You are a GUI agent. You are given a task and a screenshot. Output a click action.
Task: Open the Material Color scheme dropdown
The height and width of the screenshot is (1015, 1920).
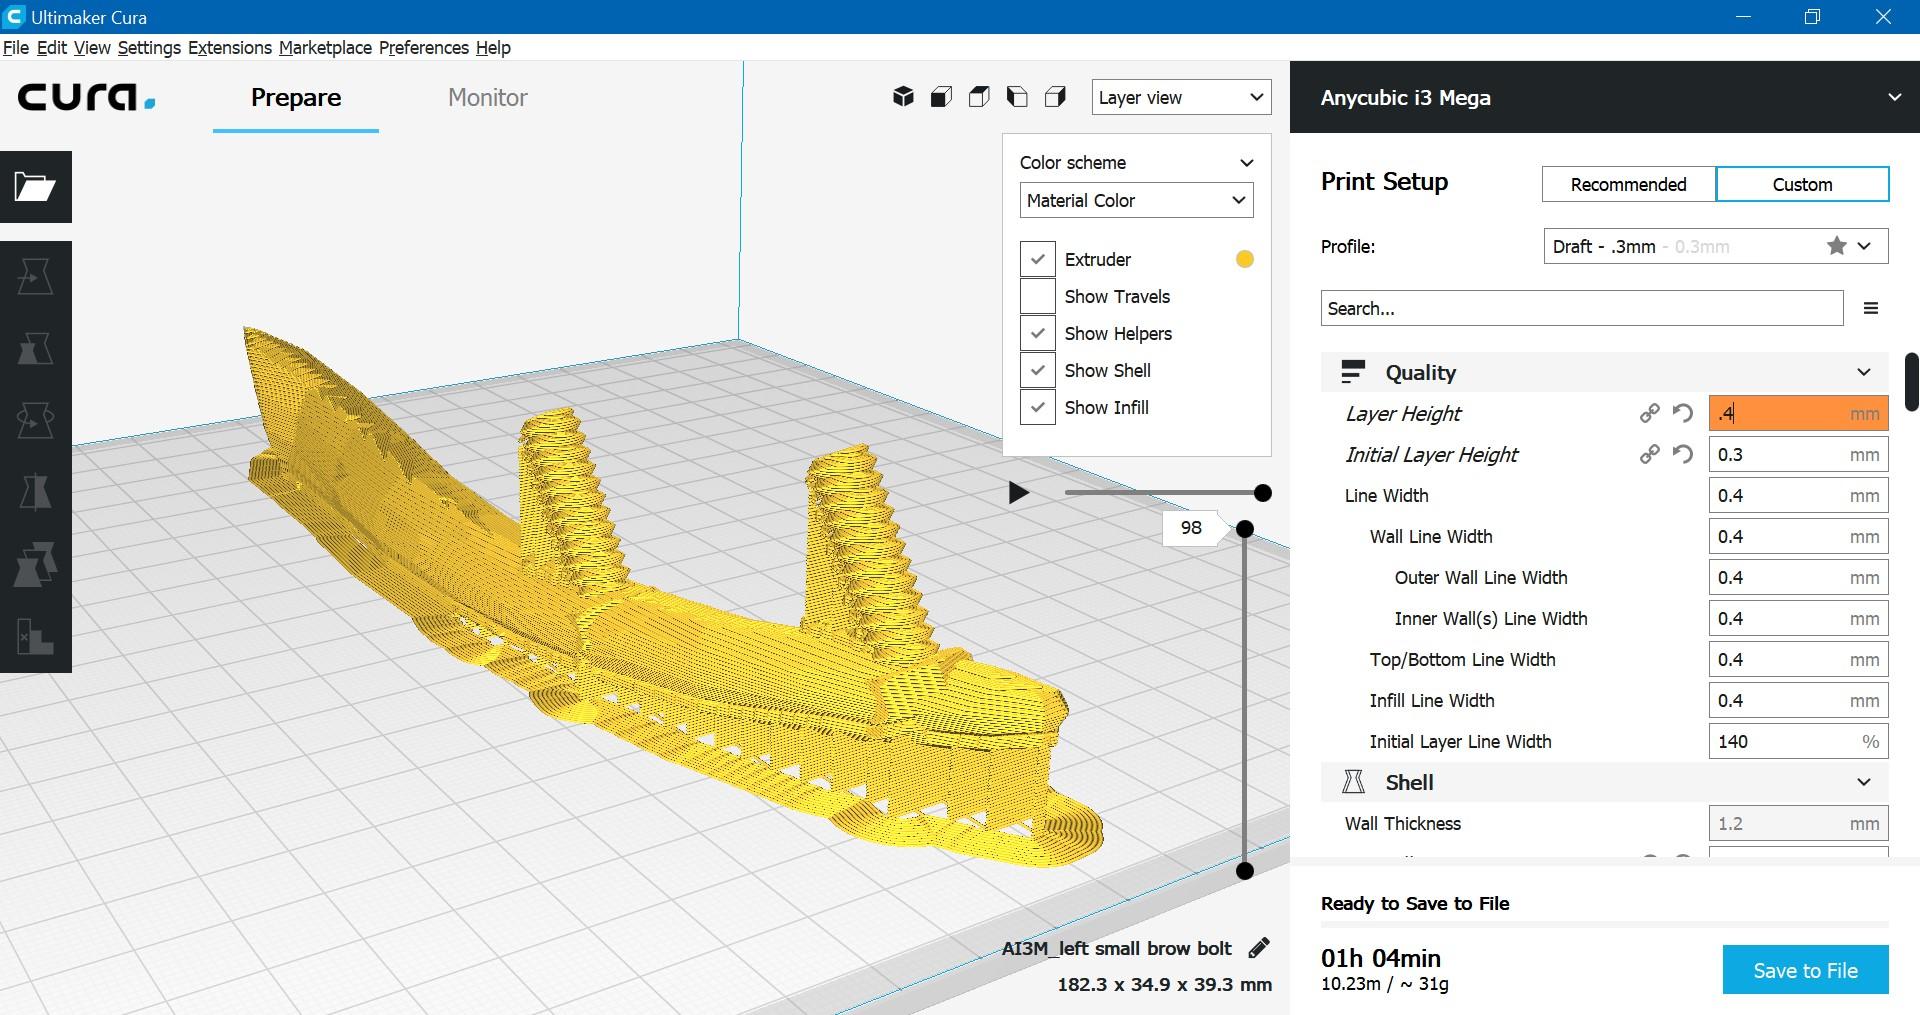(1136, 200)
